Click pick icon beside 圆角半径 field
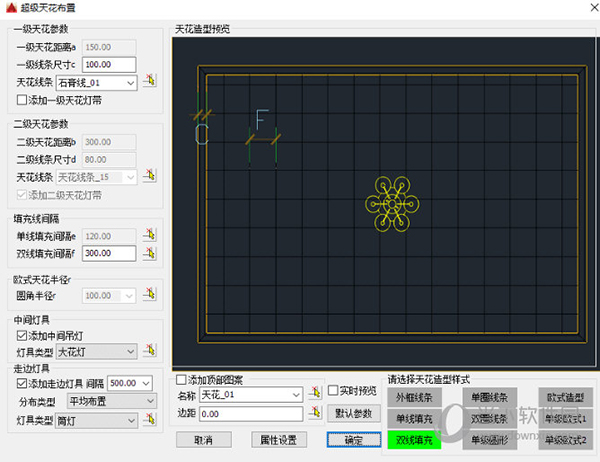Image resolution: width=600 pixels, height=462 pixels. point(150,295)
